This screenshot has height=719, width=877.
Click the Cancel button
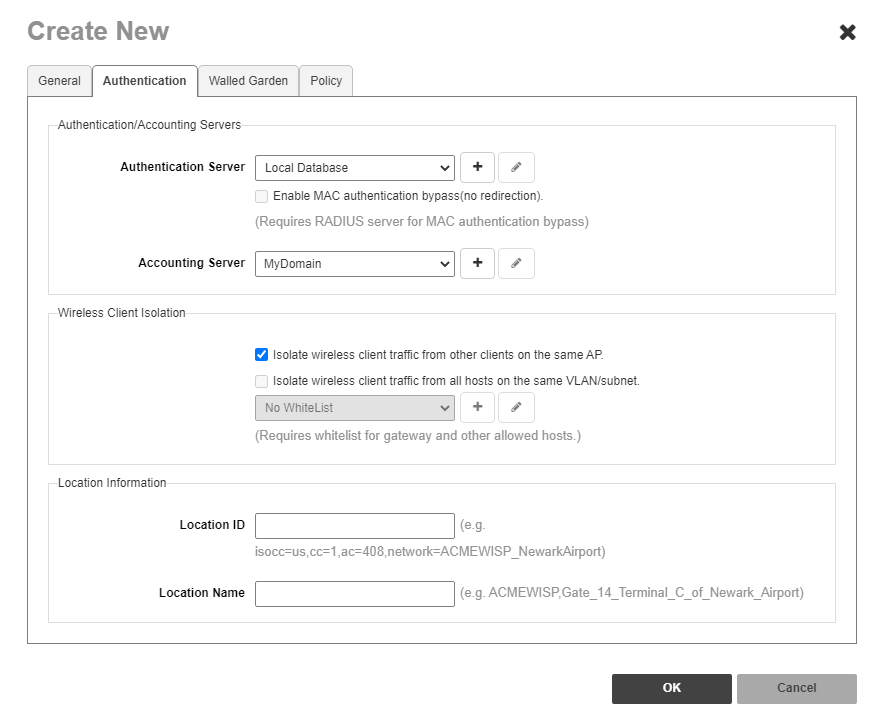[796, 688]
